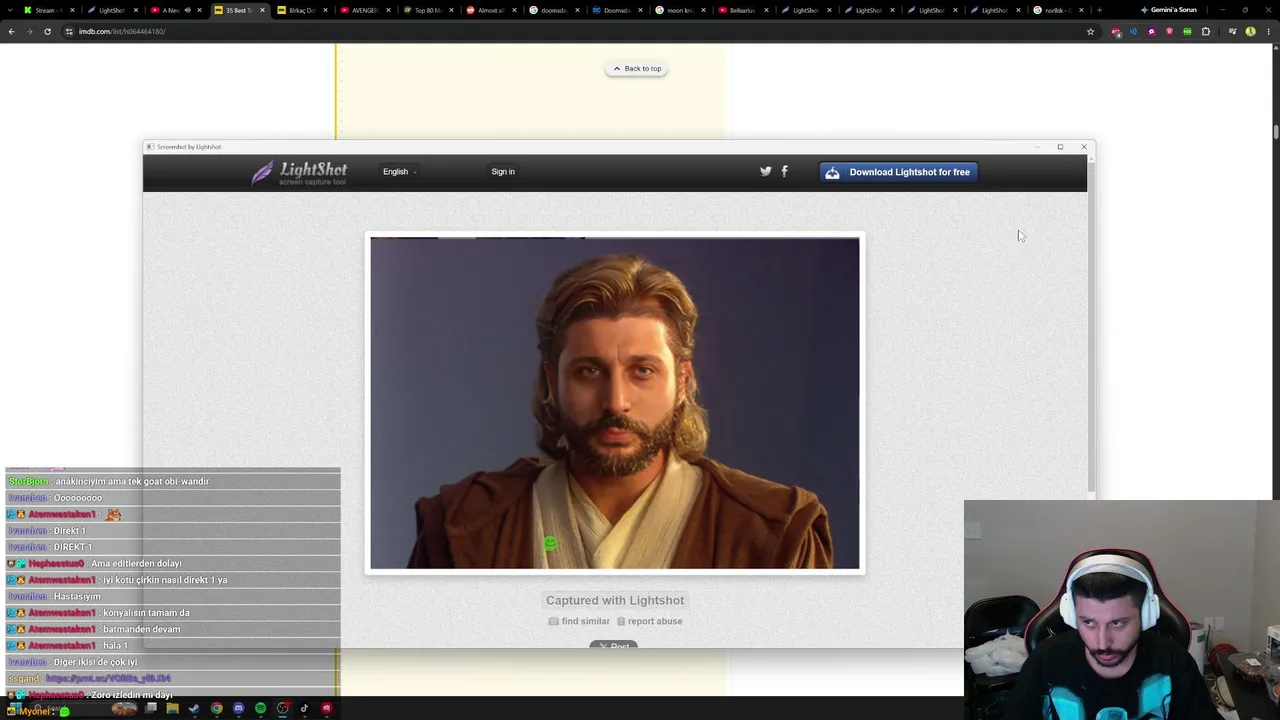
Task: Minimize the Screenshot by Lightshot window
Action: [1037, 147]
